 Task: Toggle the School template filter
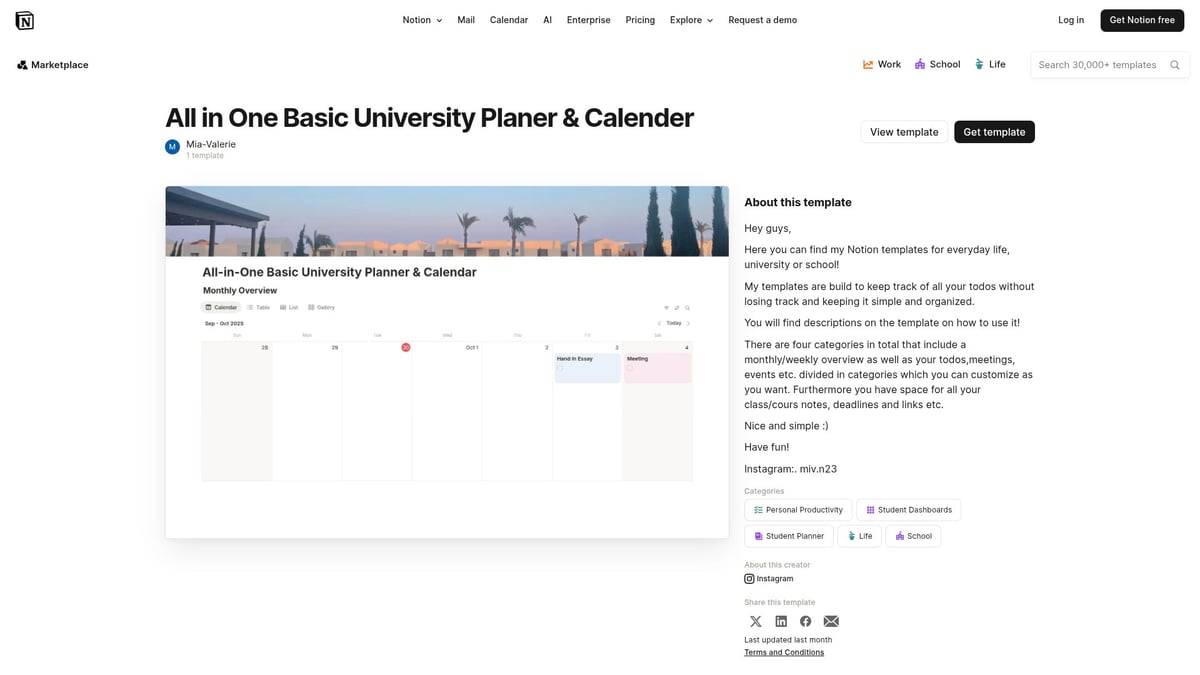pyautogui.click(x=937, y=64)
